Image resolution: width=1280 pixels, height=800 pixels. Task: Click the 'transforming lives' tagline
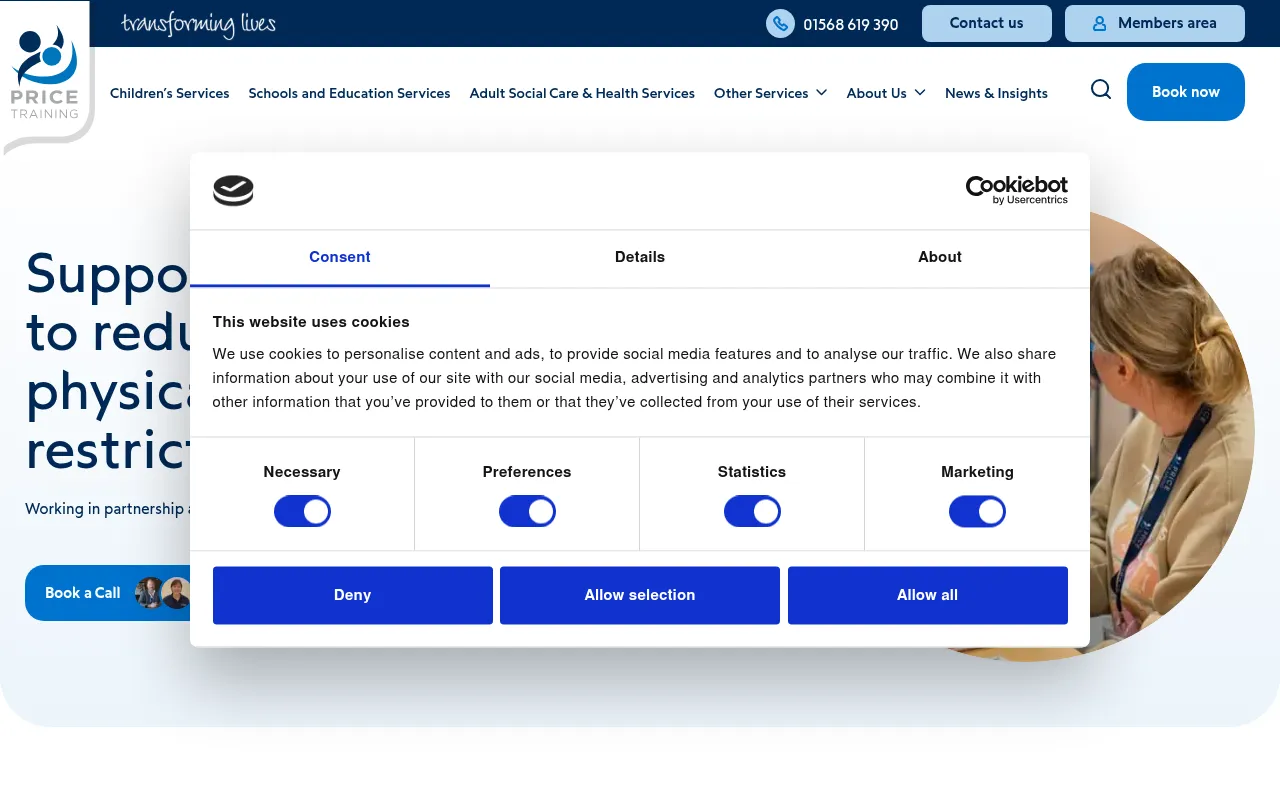click(x=198, y=24)
